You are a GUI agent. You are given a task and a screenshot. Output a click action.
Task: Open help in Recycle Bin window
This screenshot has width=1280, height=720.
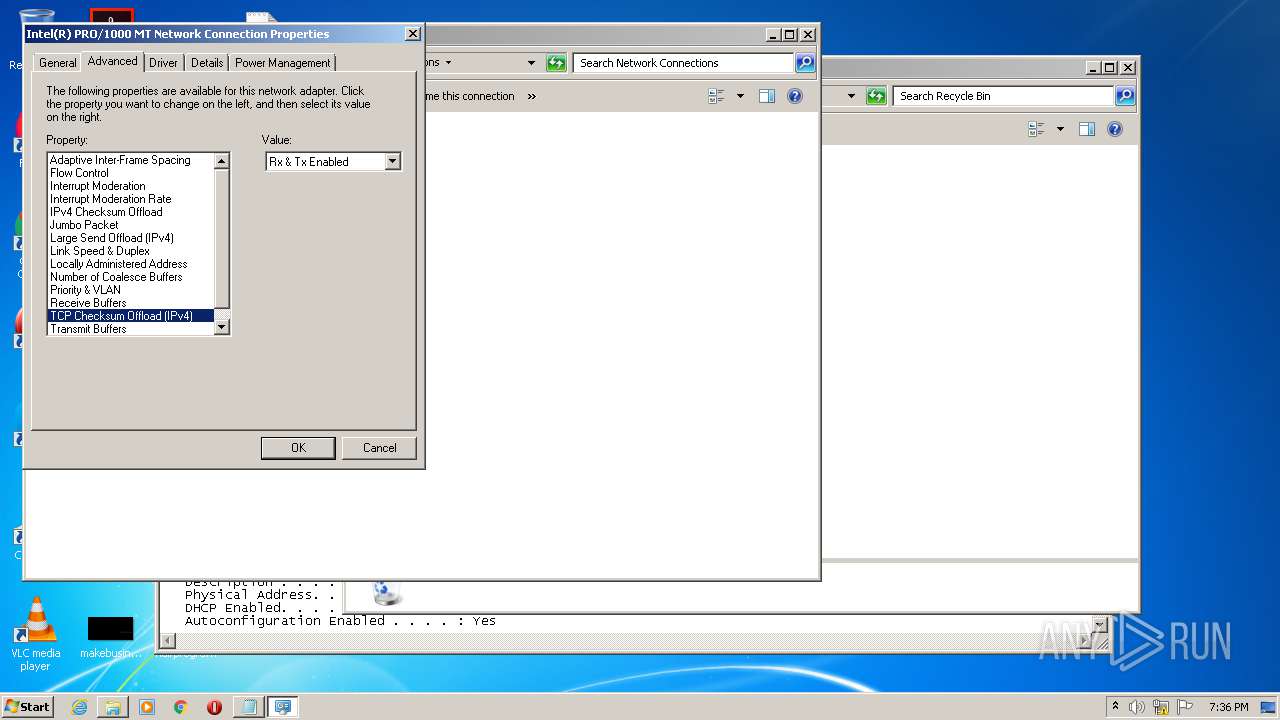[x=1115, y=129]
